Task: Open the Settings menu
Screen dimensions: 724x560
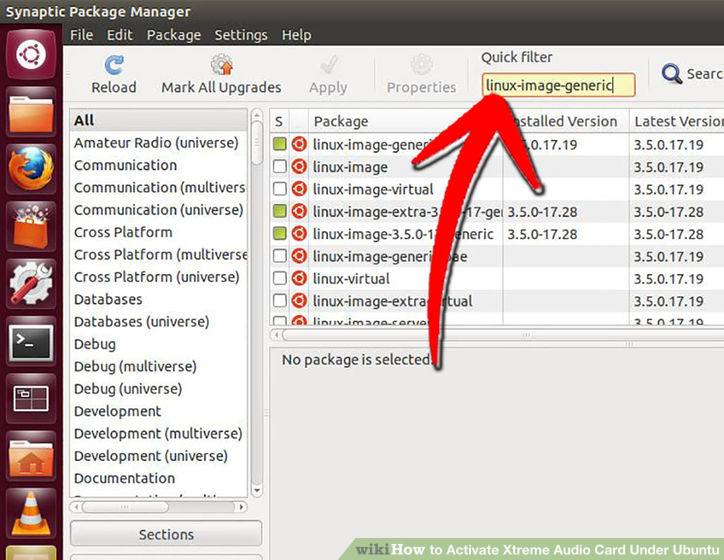Action: point(241,35)
